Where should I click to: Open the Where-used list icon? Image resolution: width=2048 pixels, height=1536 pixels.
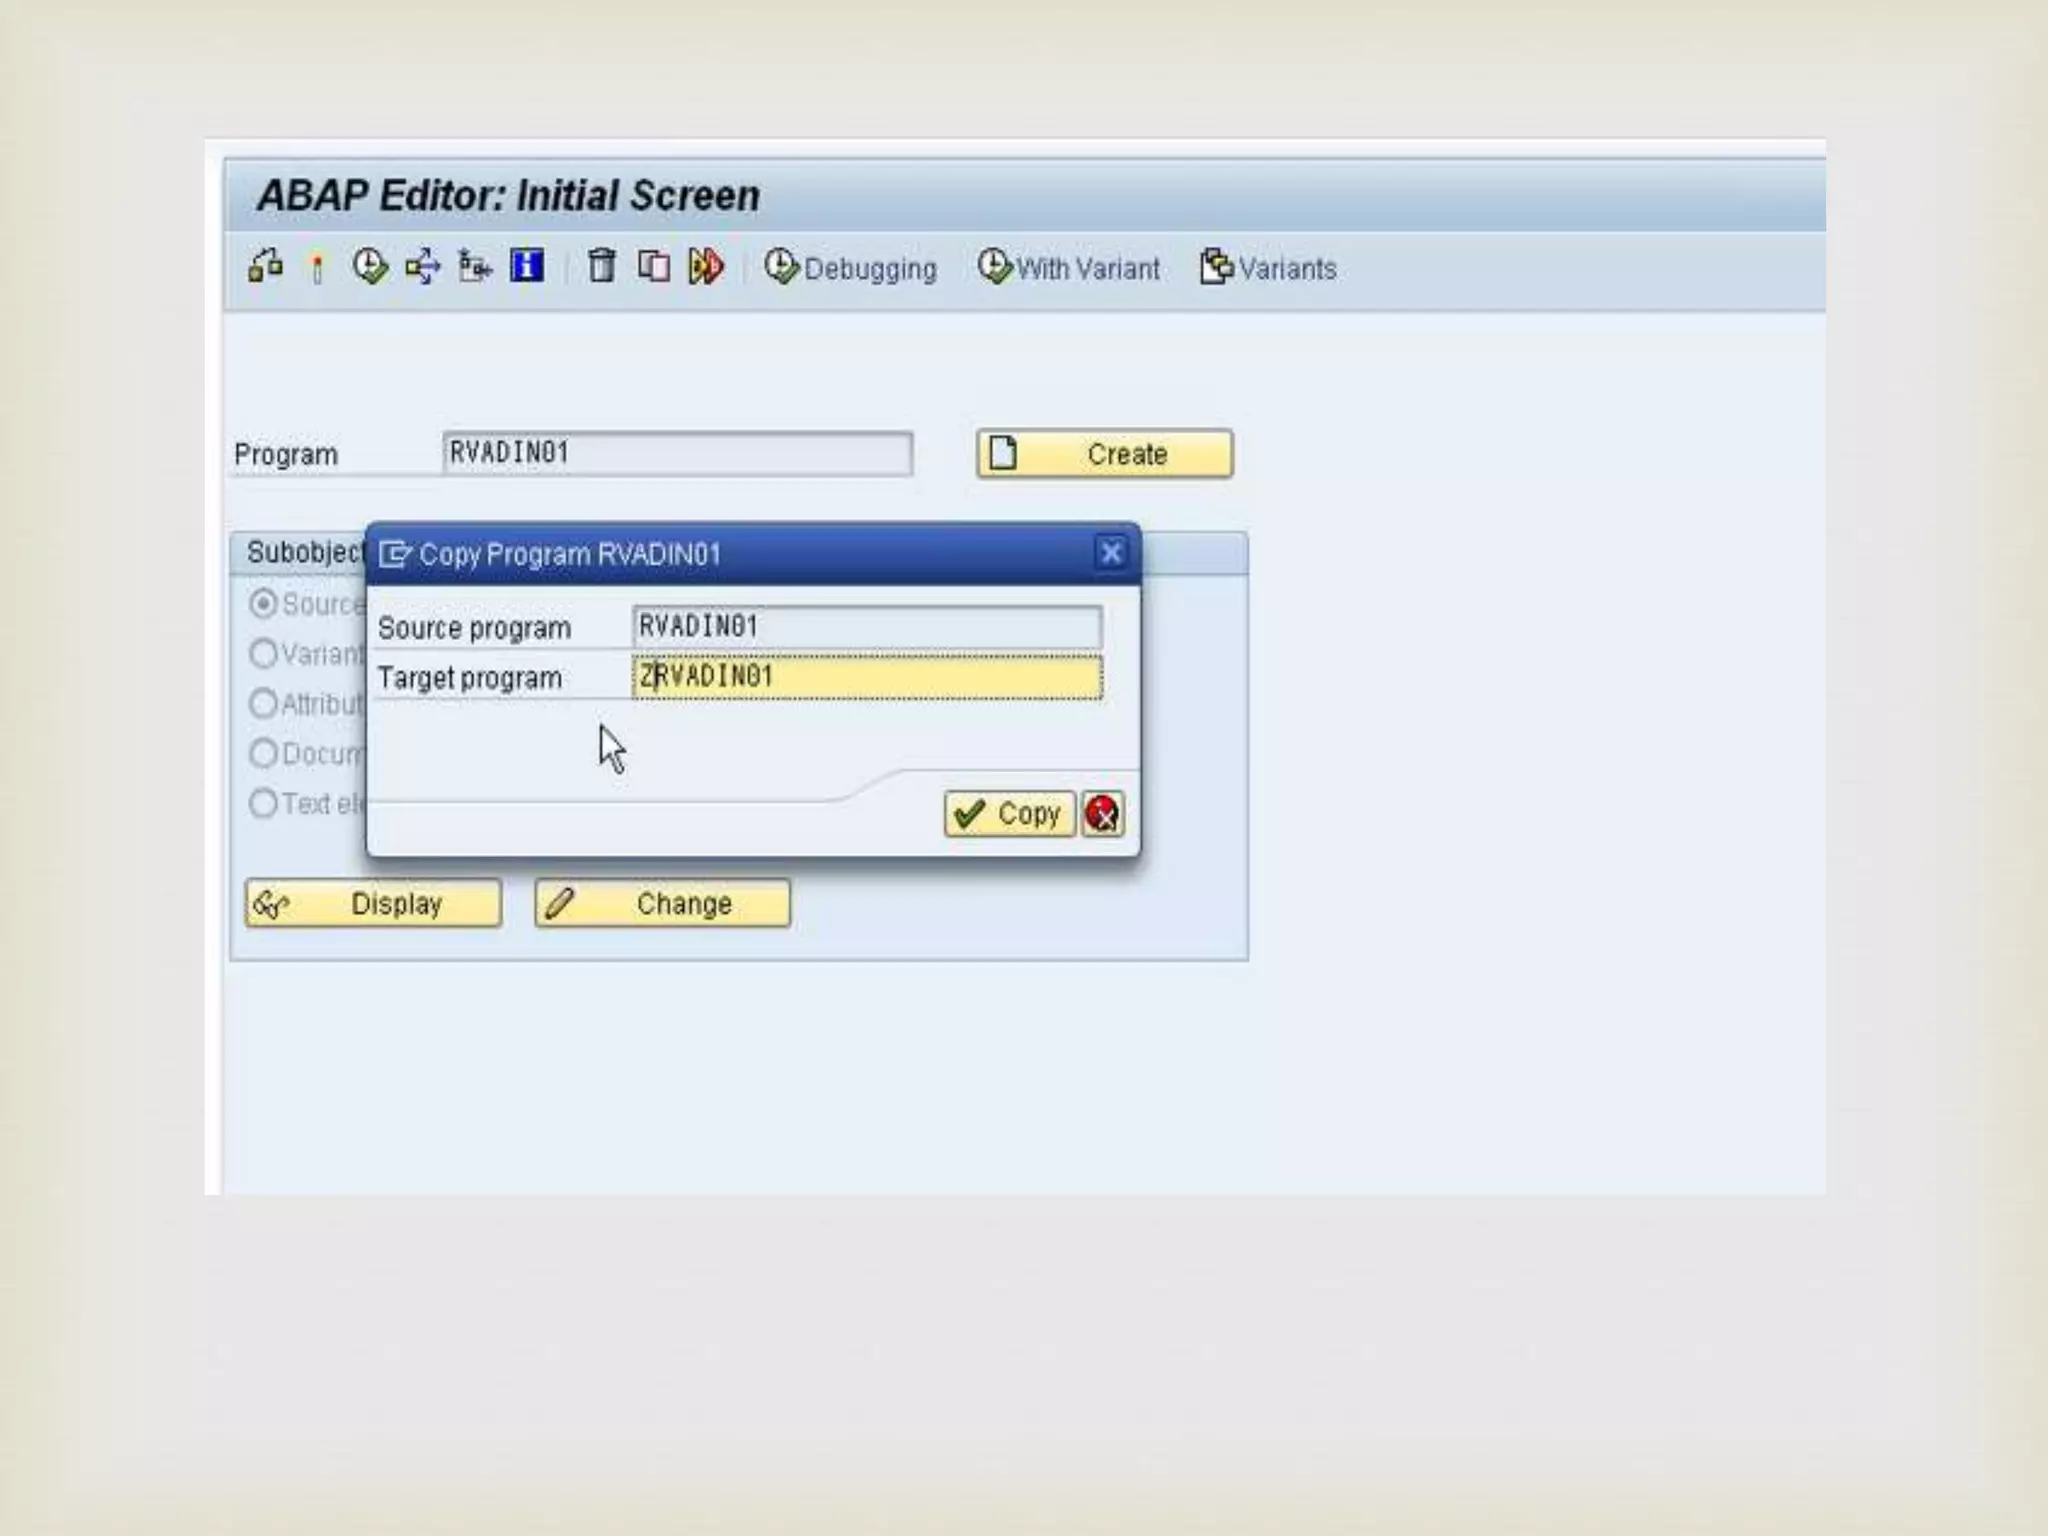point(422,267)
